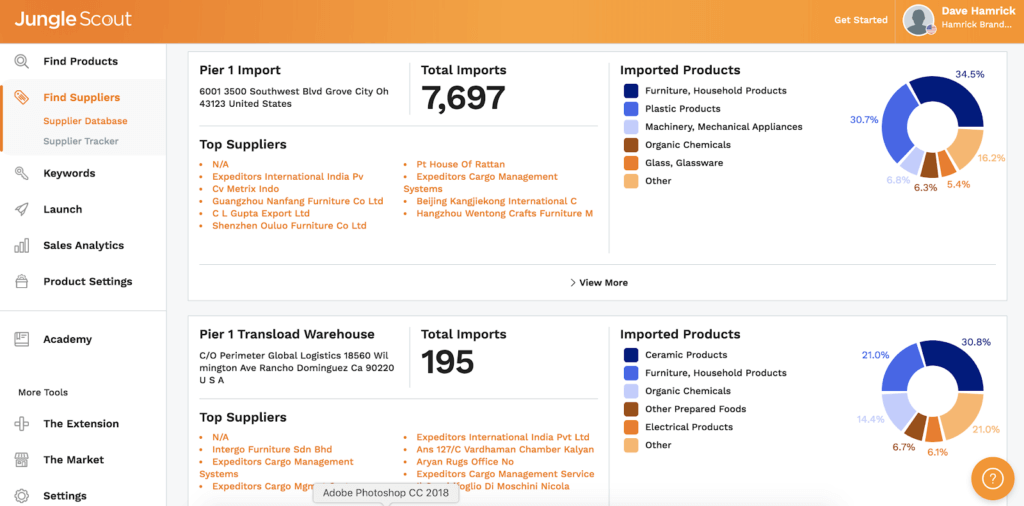Click the Sales Analytics bar chart icon
Screen dimensions: 1024x506
[x=21, y=245]
